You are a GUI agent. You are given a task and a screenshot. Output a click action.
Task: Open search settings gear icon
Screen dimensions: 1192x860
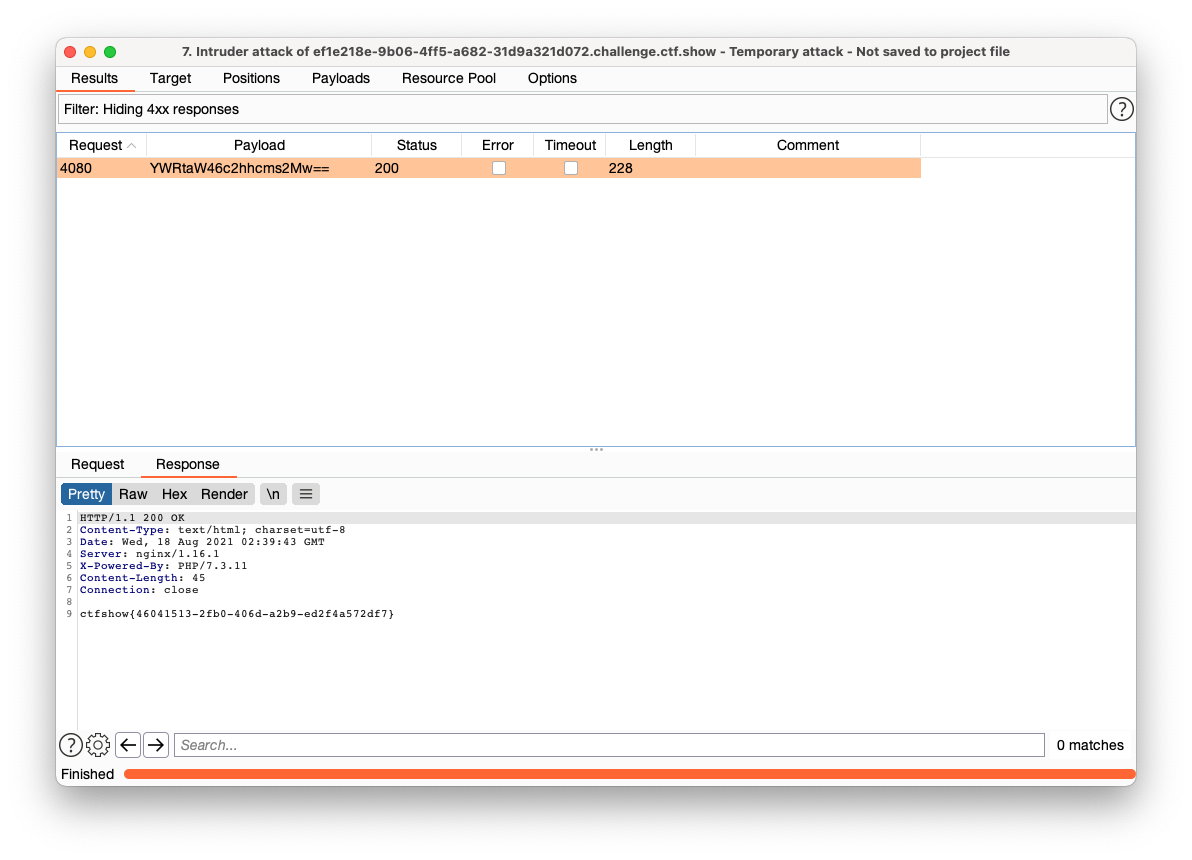point(98,745)
